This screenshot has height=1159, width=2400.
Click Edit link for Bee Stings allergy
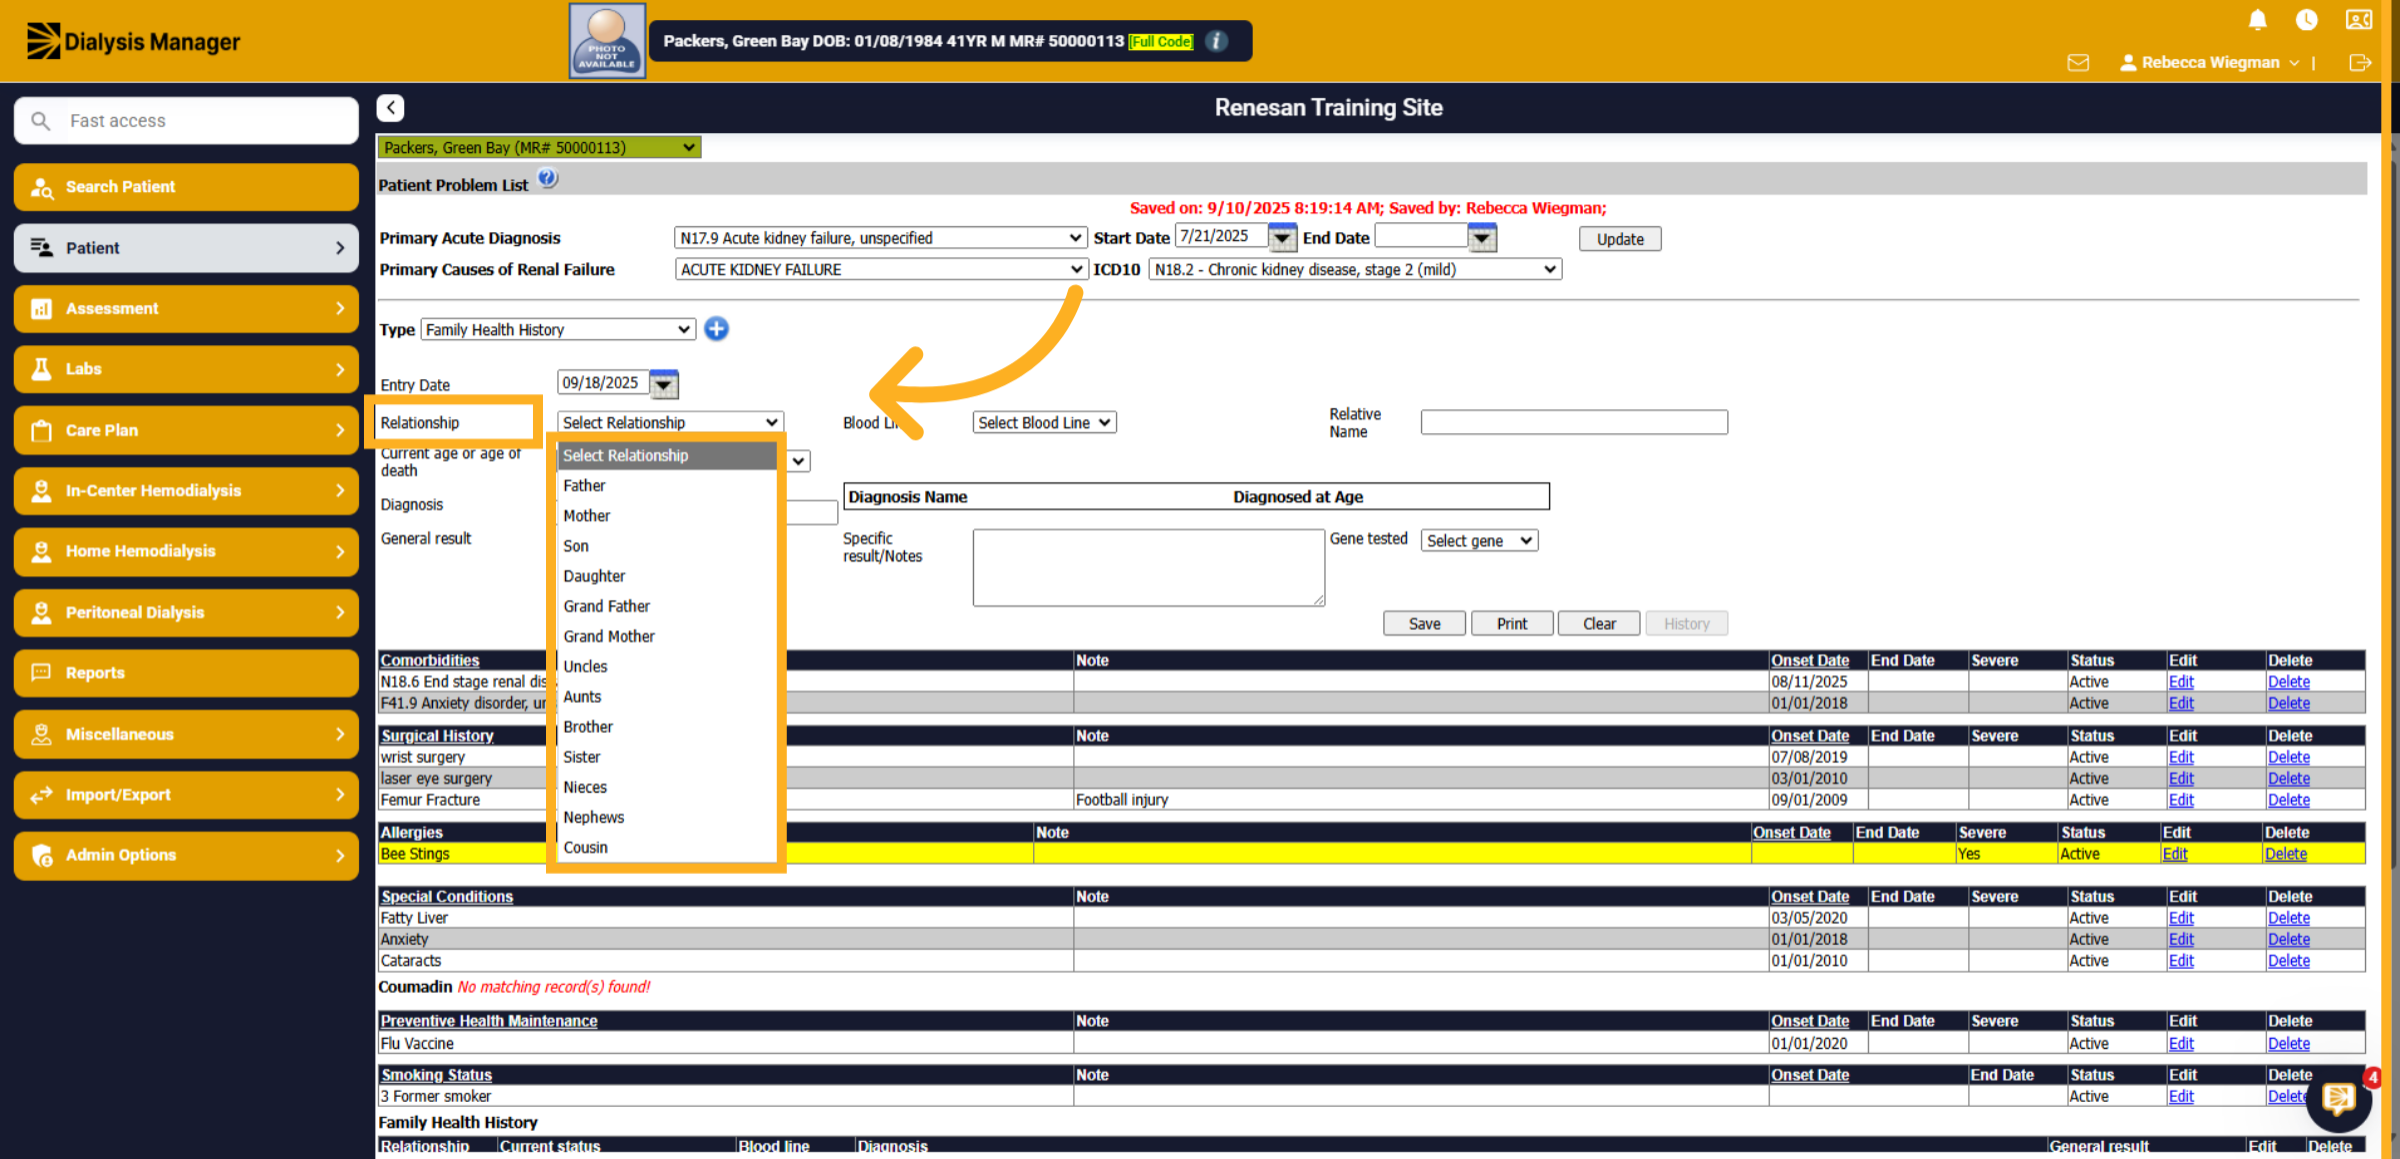coord(2174,854)
